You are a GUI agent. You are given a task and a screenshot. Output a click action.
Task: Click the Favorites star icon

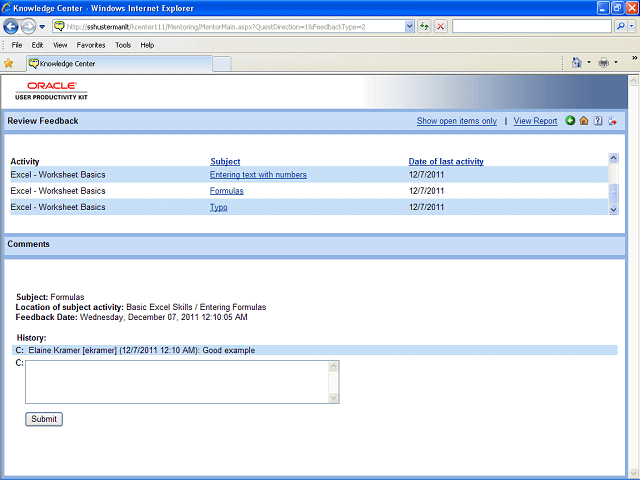[9, 63]
